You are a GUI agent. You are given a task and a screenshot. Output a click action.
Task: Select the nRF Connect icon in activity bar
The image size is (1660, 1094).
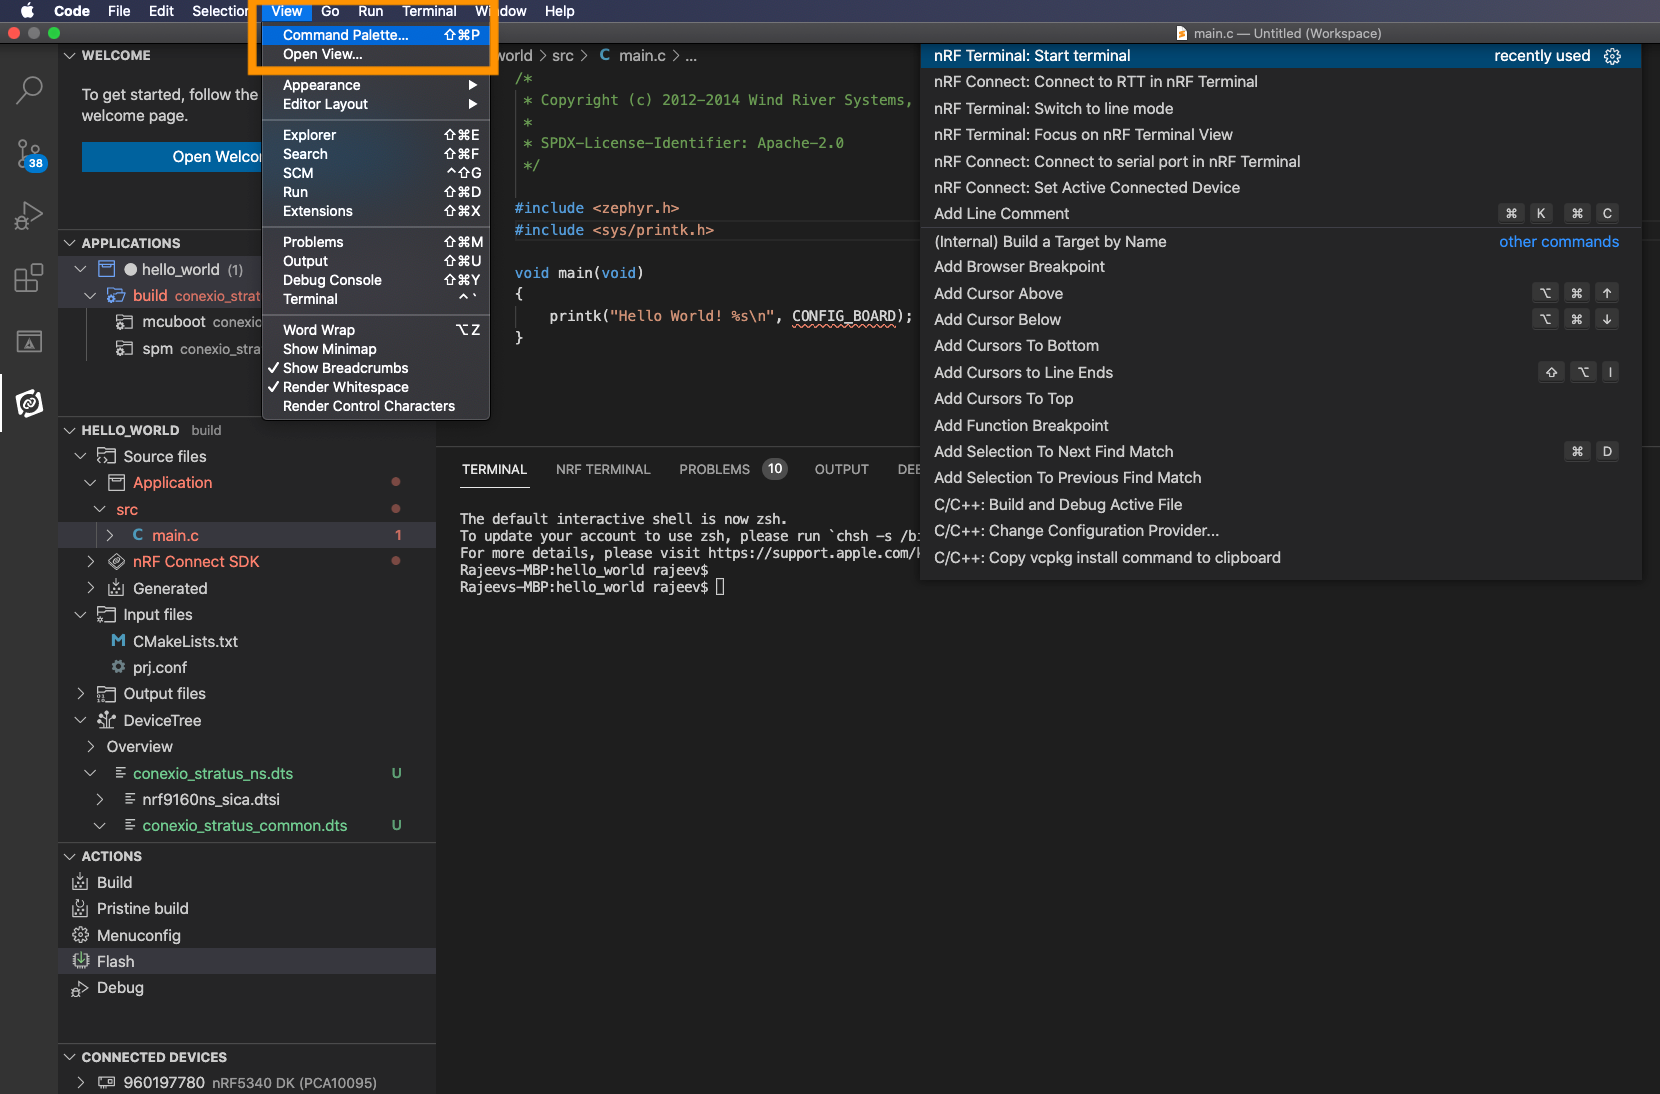click(x=29, y=403)
